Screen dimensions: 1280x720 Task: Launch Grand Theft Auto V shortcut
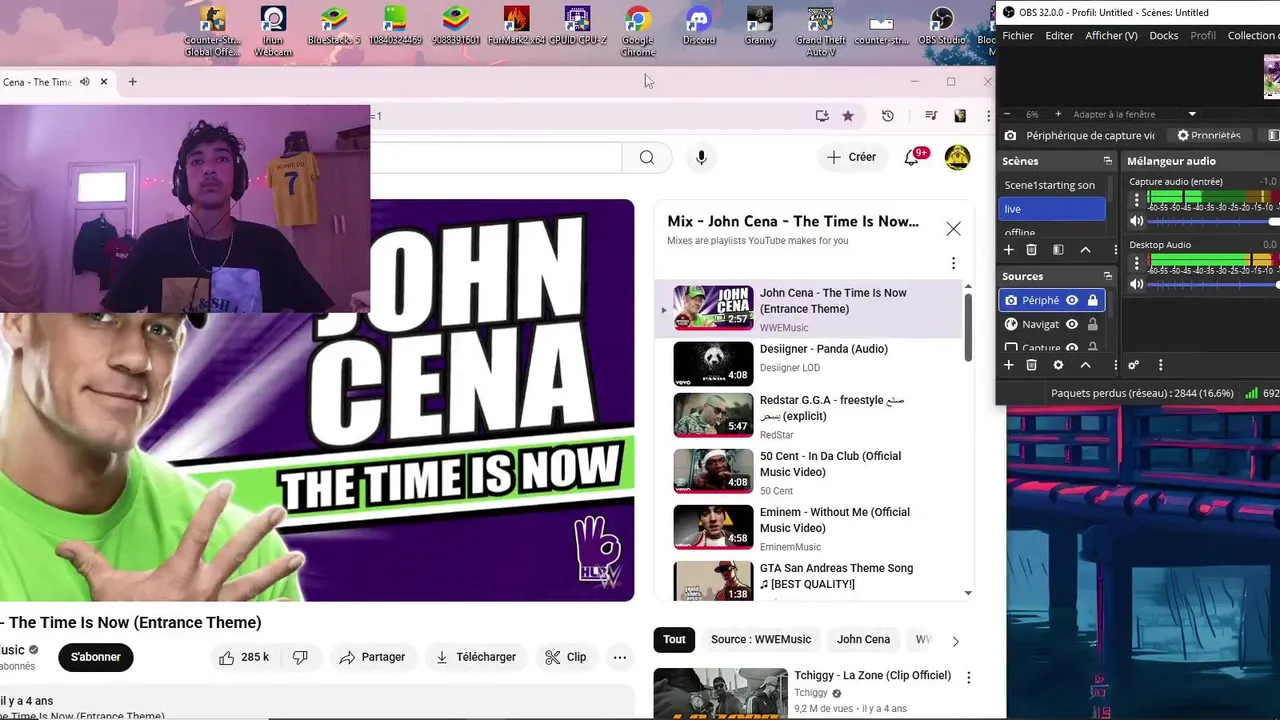pyautogui.click(x=820, y=31)
